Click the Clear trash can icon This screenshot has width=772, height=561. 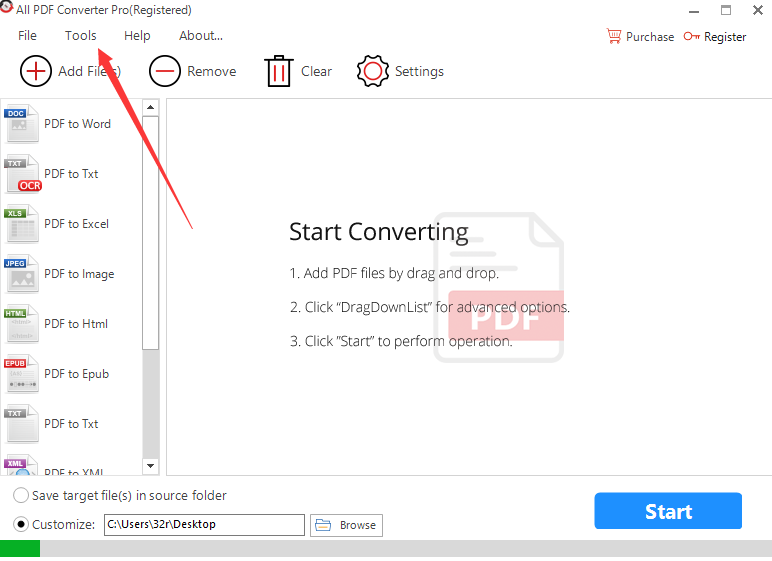pos(279,71)
